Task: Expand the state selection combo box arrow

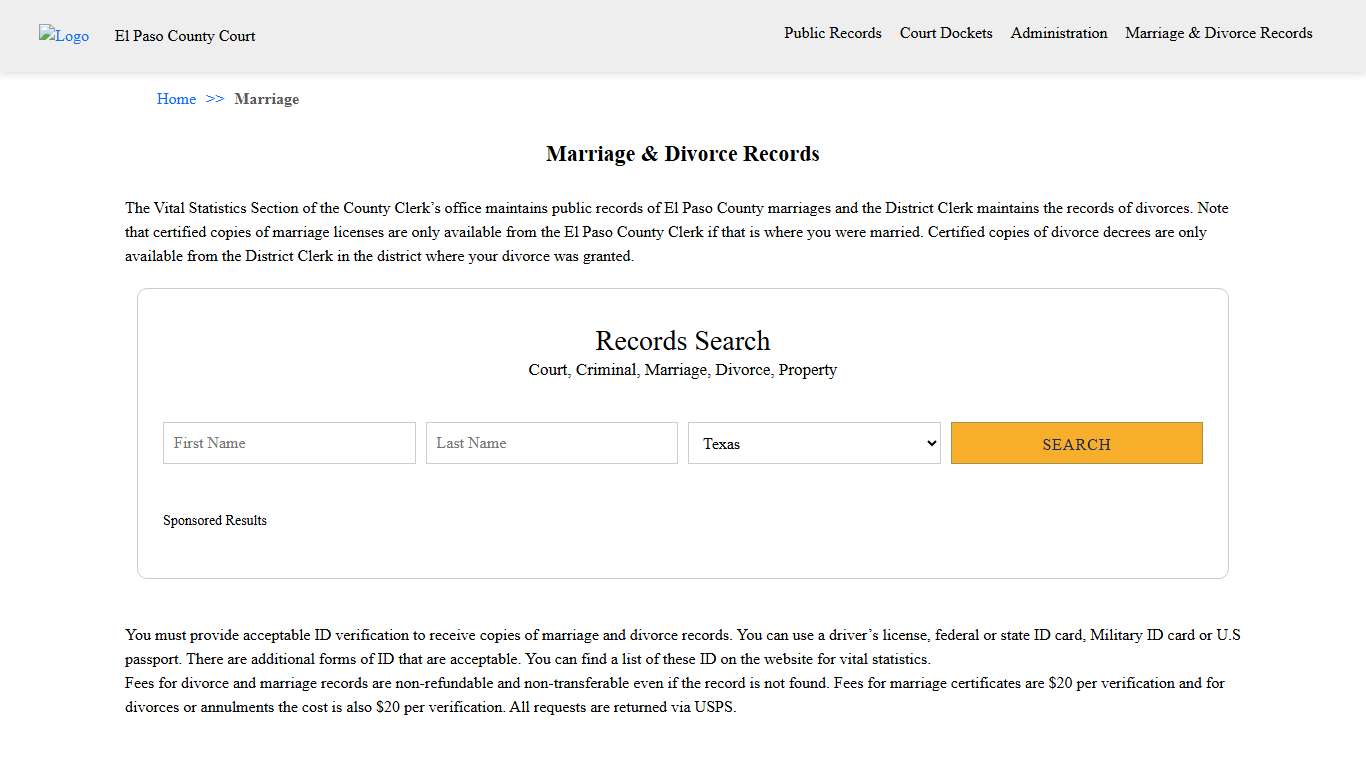Action: [x=928, y=443]
